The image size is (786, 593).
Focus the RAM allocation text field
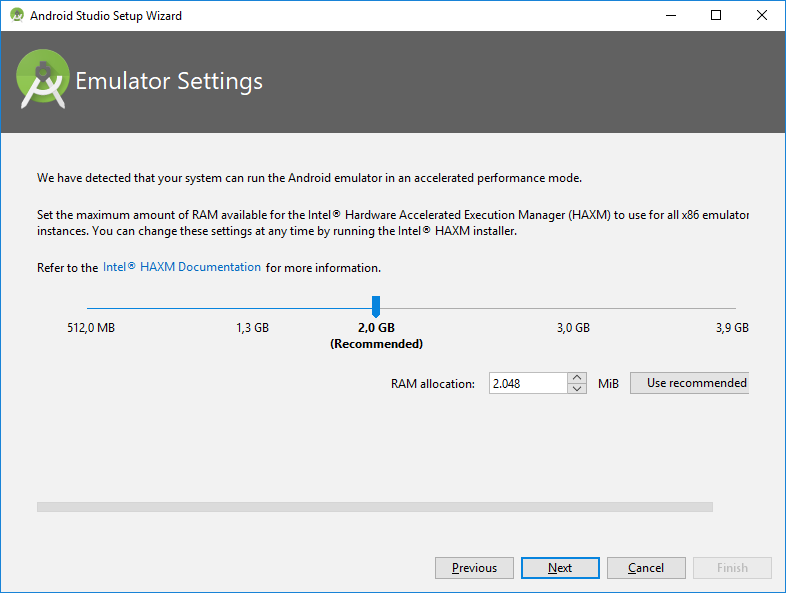click(526, 383)
